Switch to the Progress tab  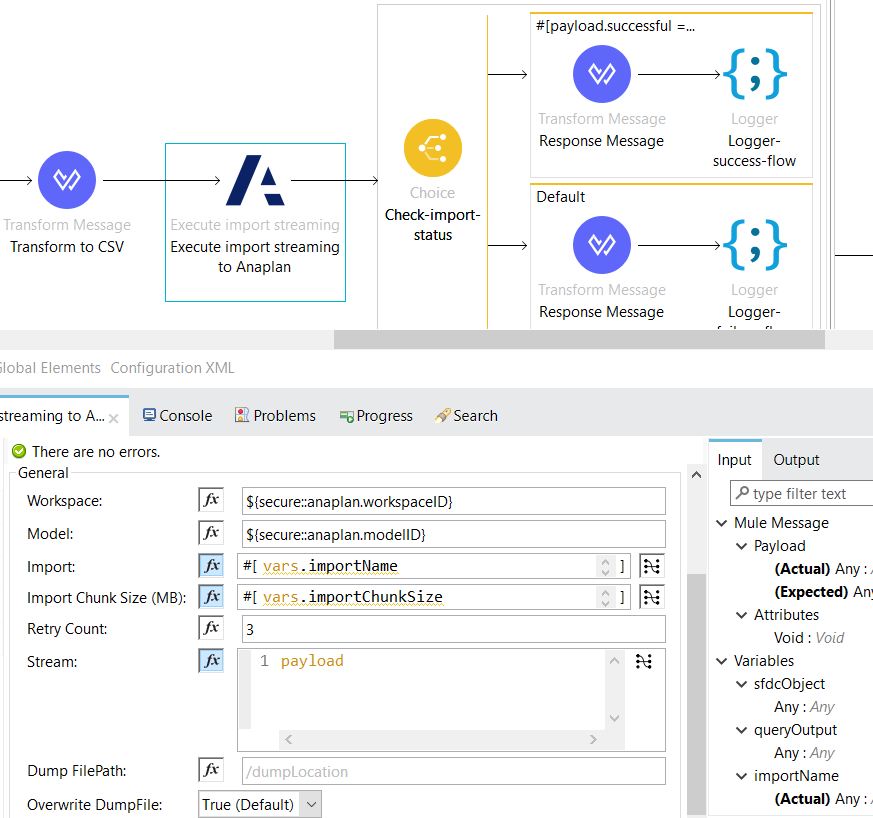click(376, 416)
